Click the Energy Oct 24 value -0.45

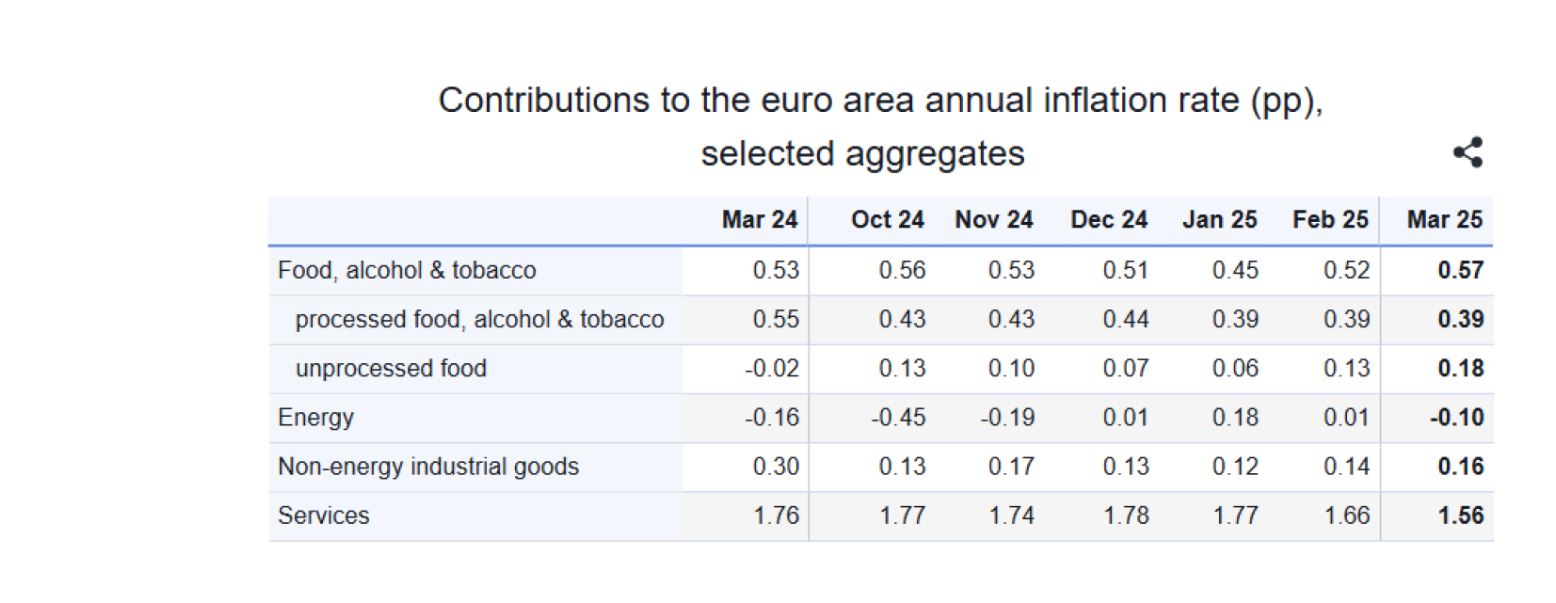(x=897, y=418)
